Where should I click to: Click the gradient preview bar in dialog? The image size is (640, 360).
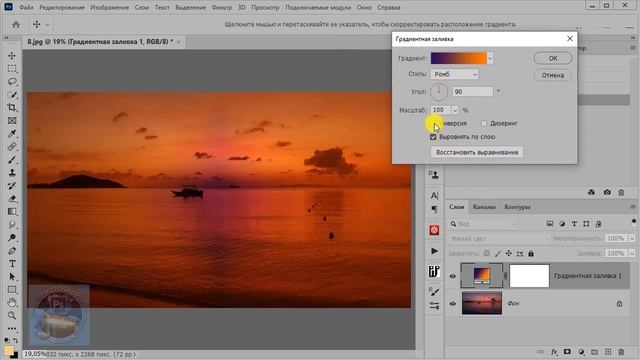click(459, 58)
